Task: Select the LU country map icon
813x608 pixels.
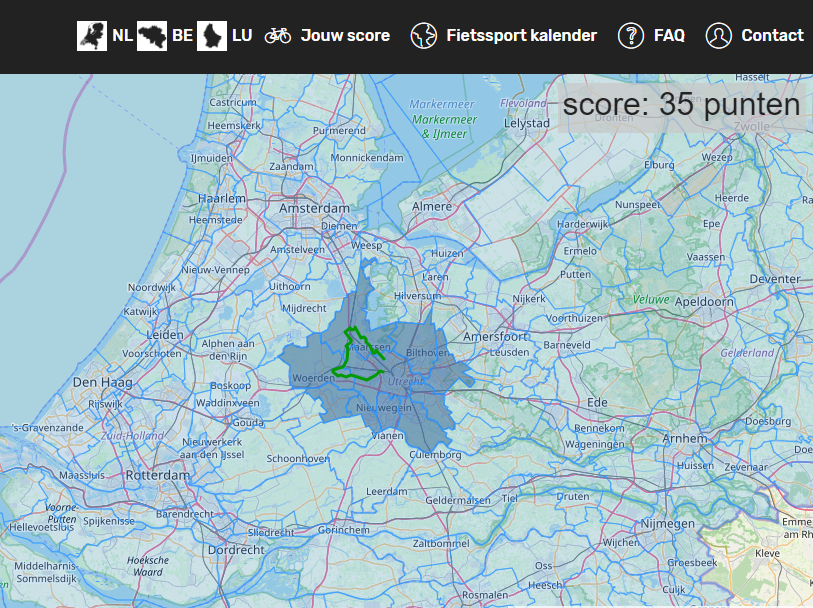Action: pos(212,34)
